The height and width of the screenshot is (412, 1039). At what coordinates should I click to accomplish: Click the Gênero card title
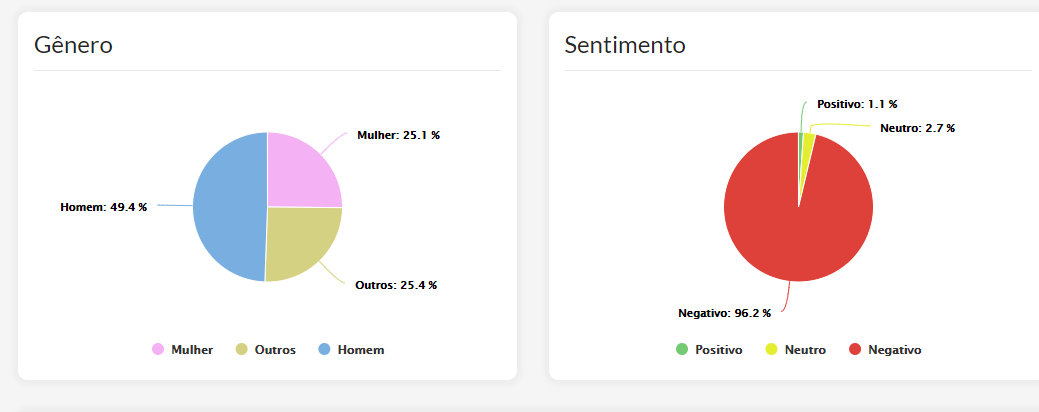click(73, 45)
